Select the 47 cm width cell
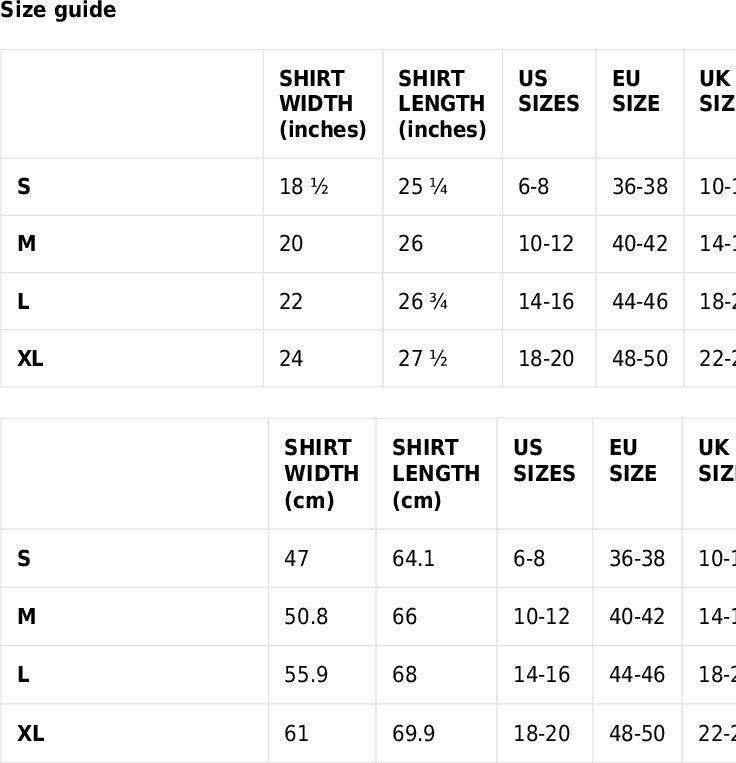This screenshot has width=736, height=763. pos(296,558)
